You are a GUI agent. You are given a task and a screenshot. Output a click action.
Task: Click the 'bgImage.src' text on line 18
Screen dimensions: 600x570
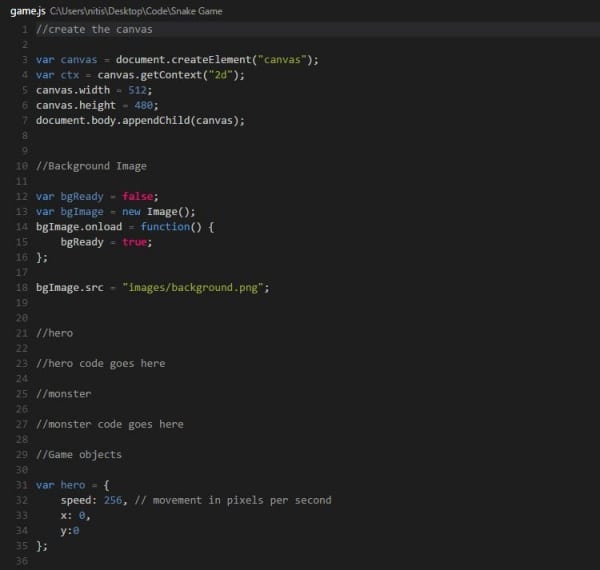pos(70,288)
